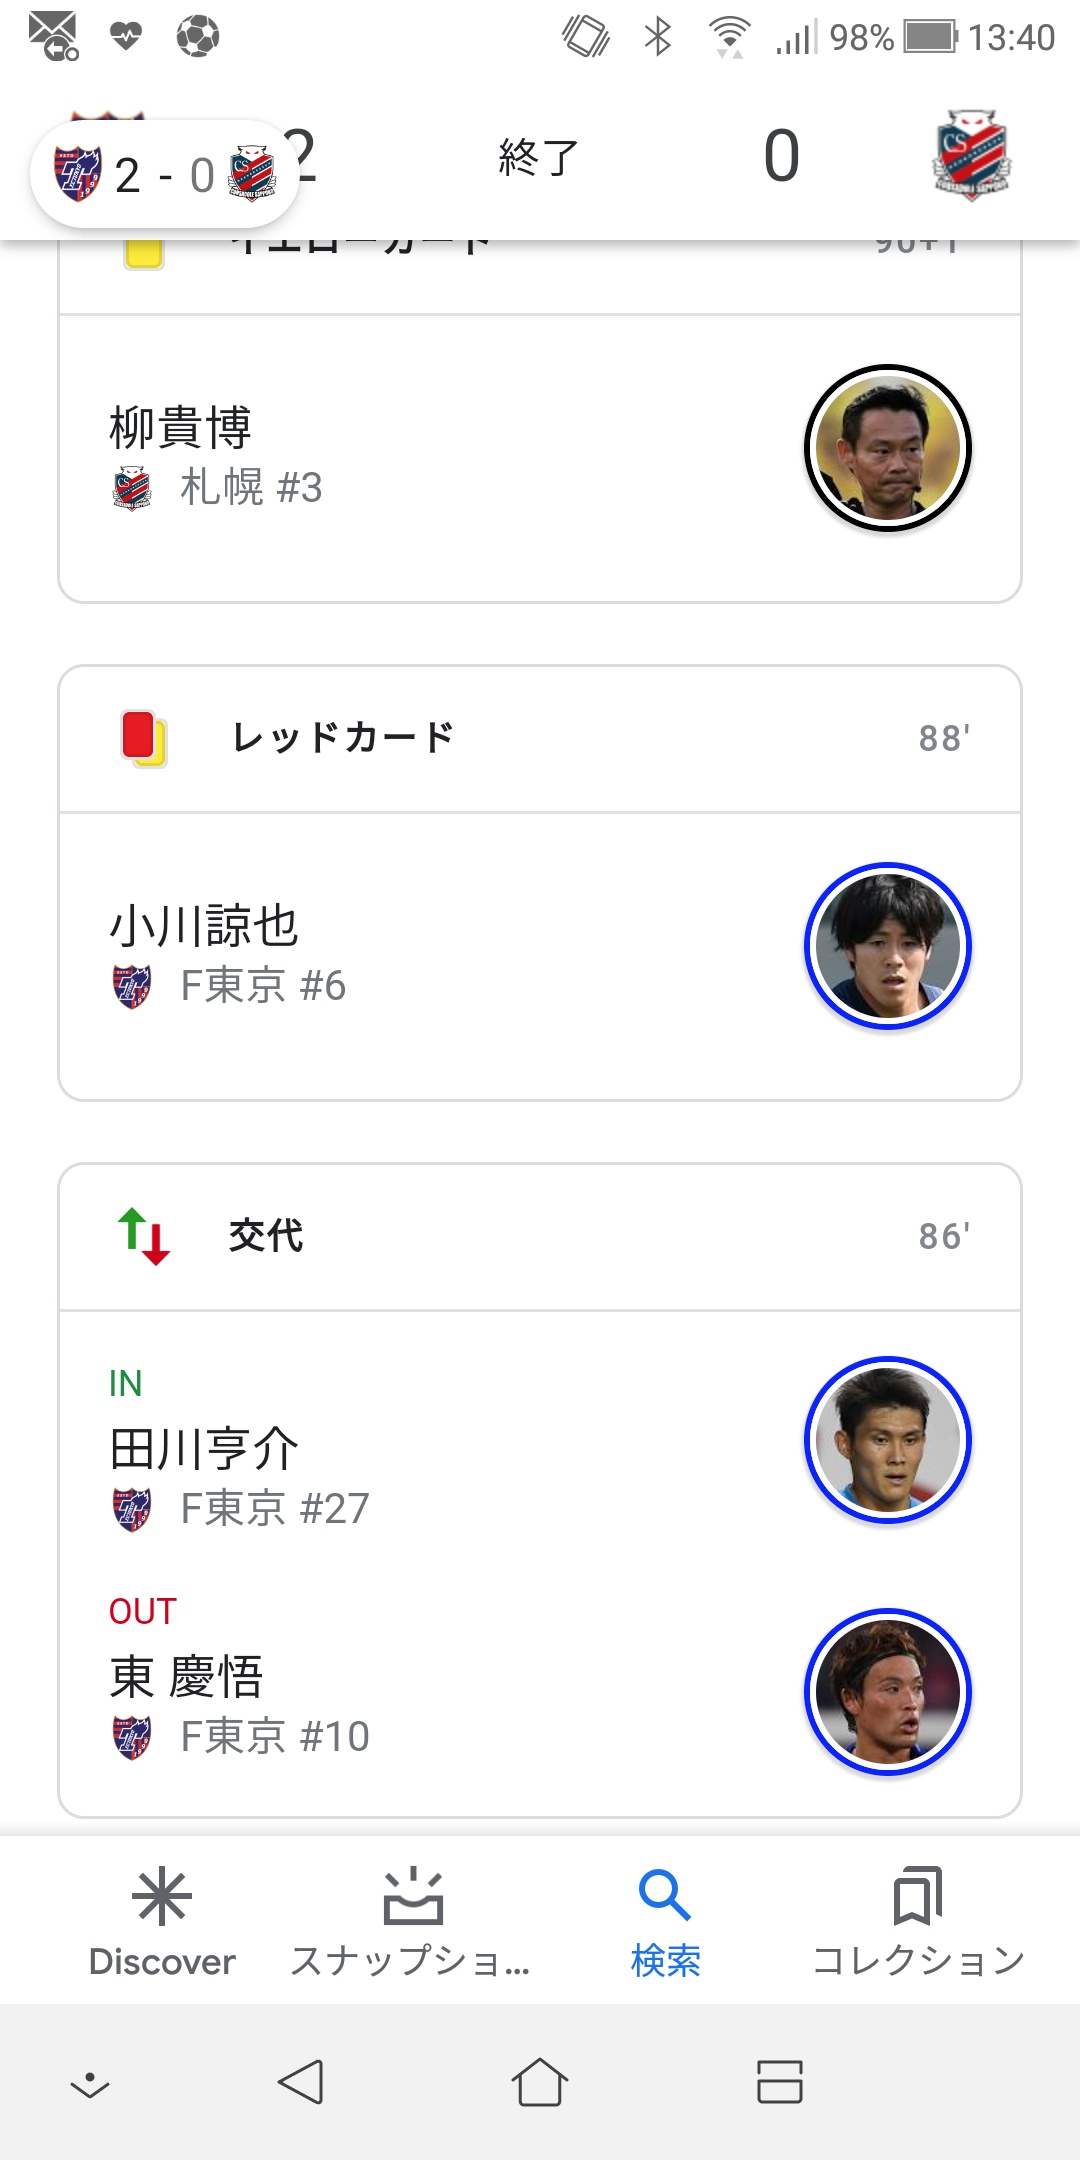Open recent apps square button
Image resolution: width=1080 pixels, height=2160 pixels.
point(779,2082)
